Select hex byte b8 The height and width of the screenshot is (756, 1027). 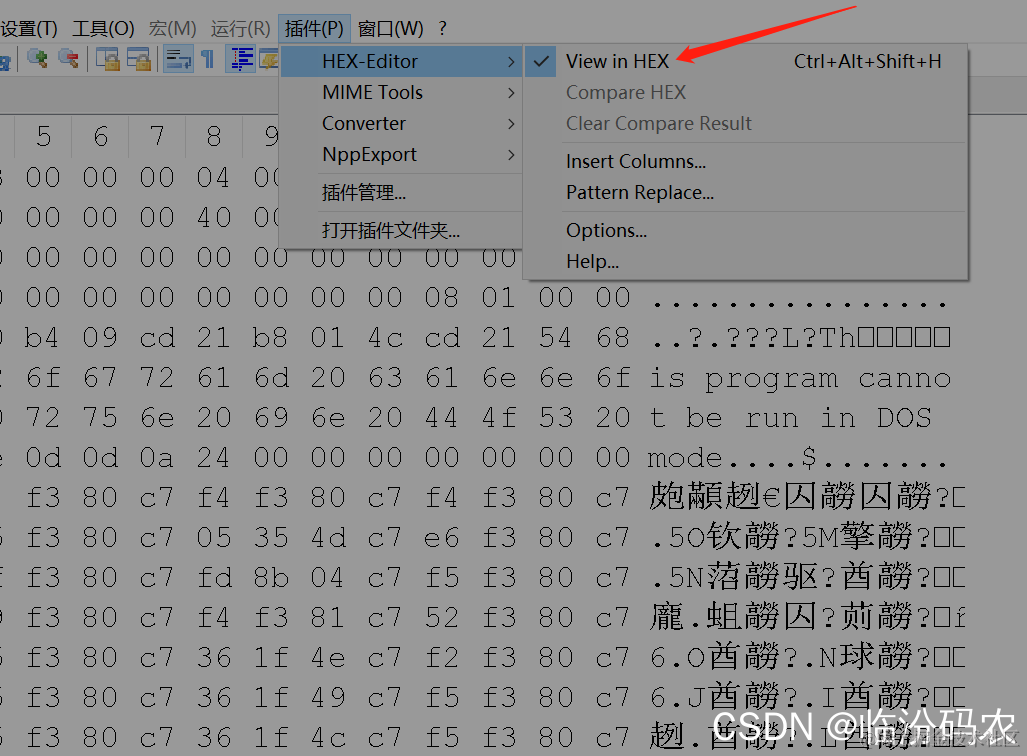point(270,338)
